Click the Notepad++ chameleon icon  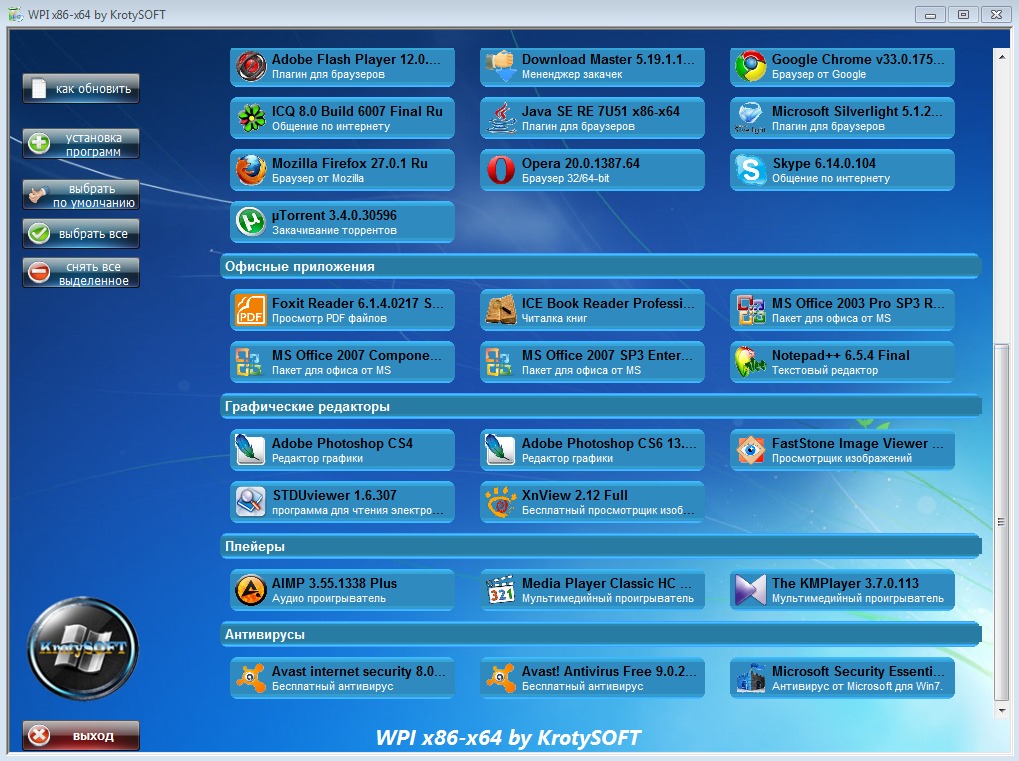point(751,362)
